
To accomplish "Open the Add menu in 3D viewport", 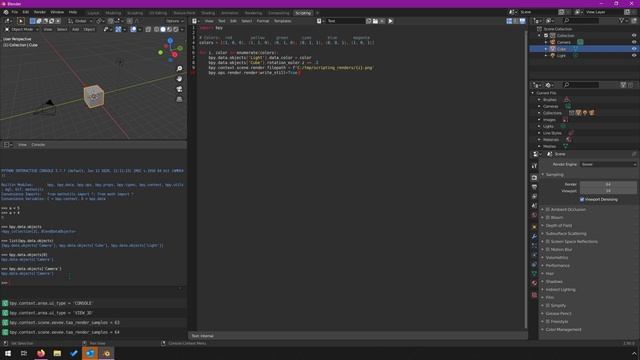I will [76, 29].
